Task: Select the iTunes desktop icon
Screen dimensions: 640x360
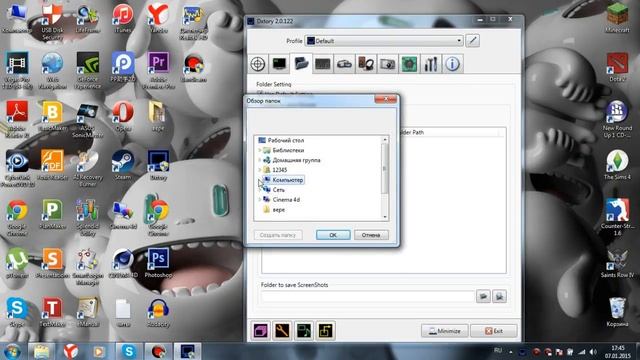Action: pos(123,19)
